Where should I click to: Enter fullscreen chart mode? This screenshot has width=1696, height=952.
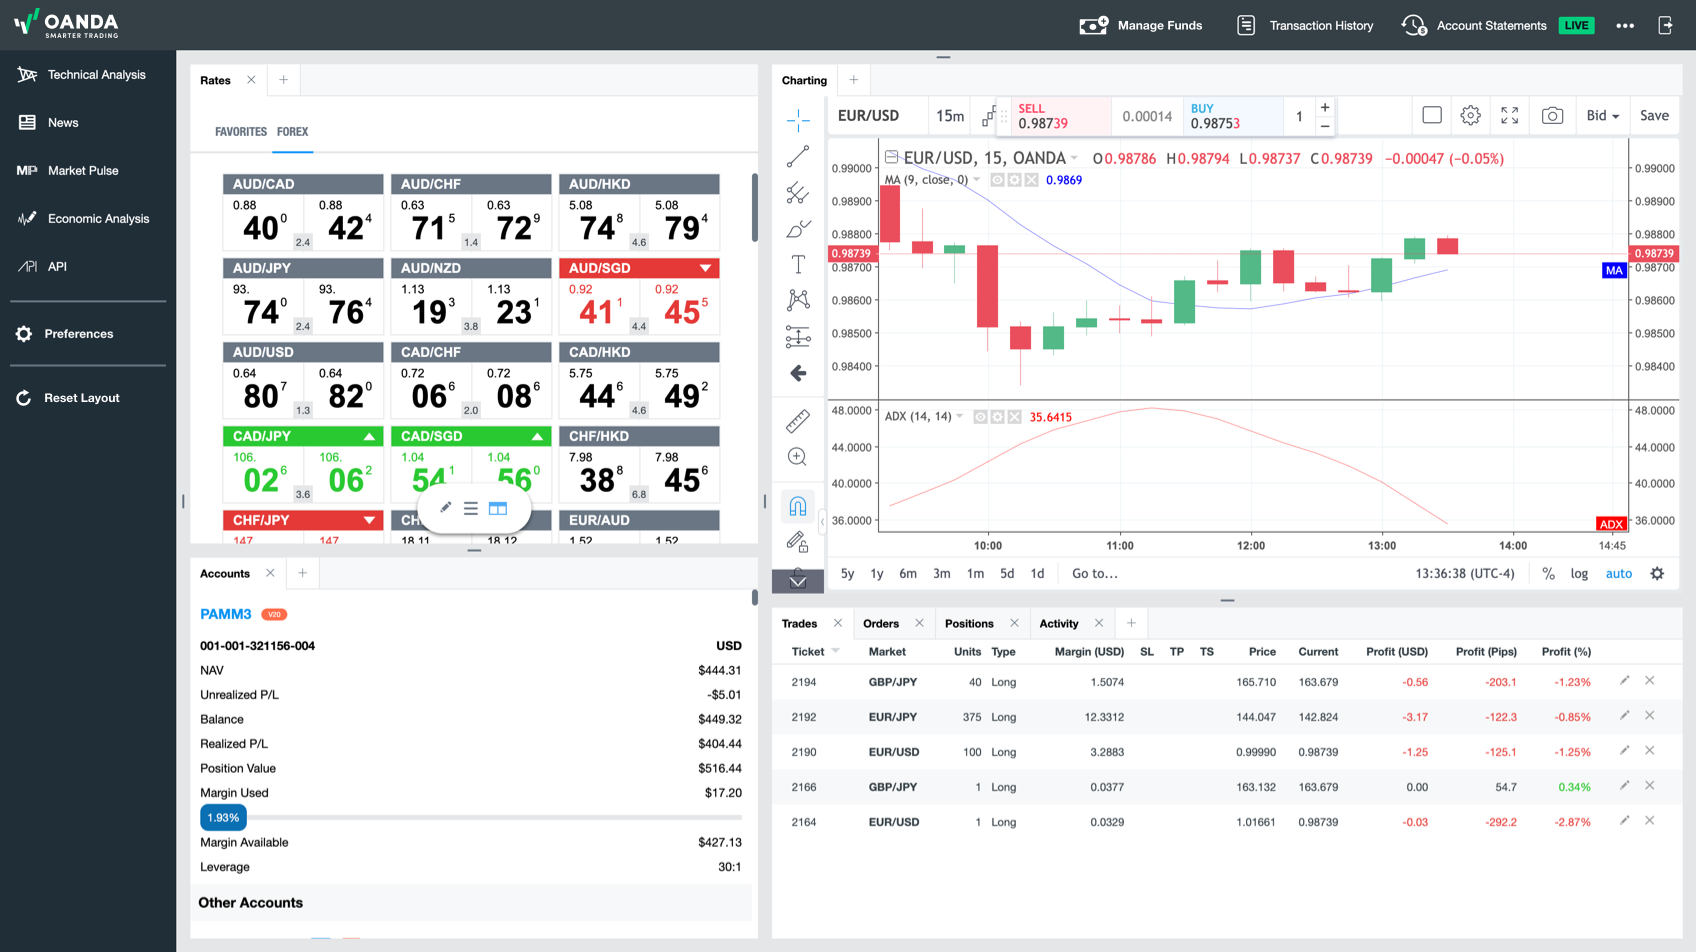[x=1510, y=116]
